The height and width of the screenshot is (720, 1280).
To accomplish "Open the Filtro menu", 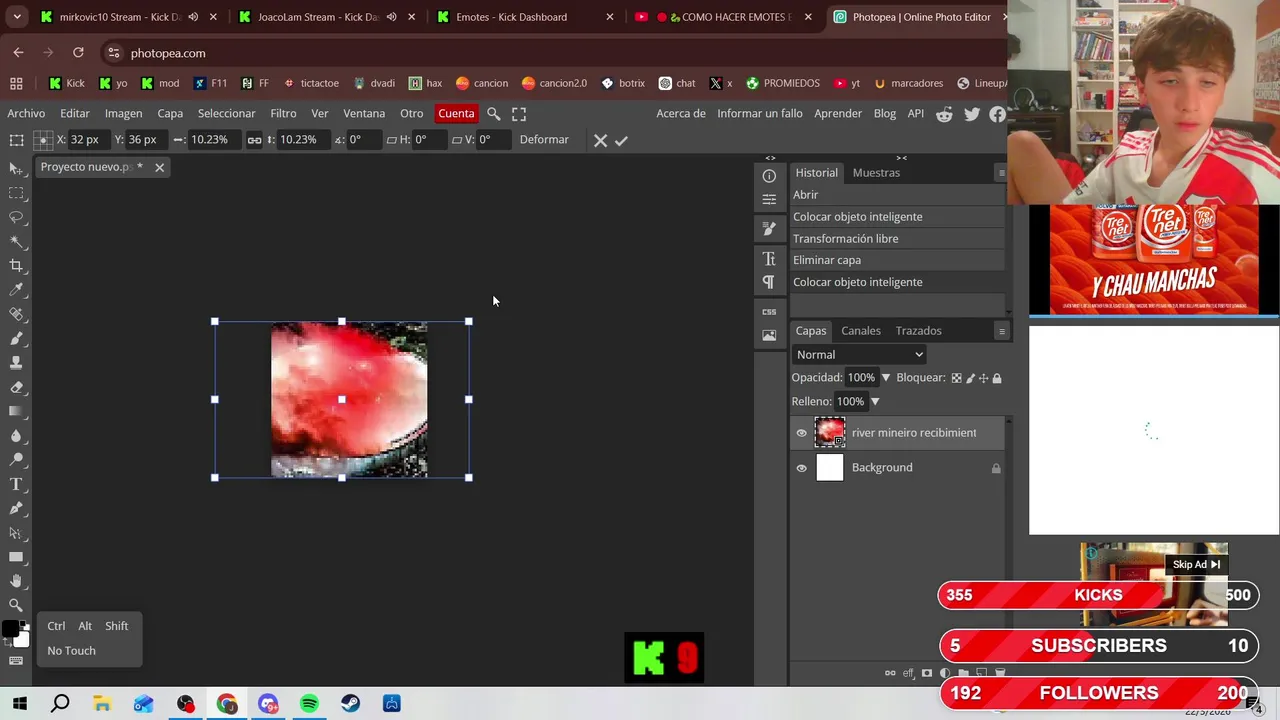I will [x=283, y=114].
